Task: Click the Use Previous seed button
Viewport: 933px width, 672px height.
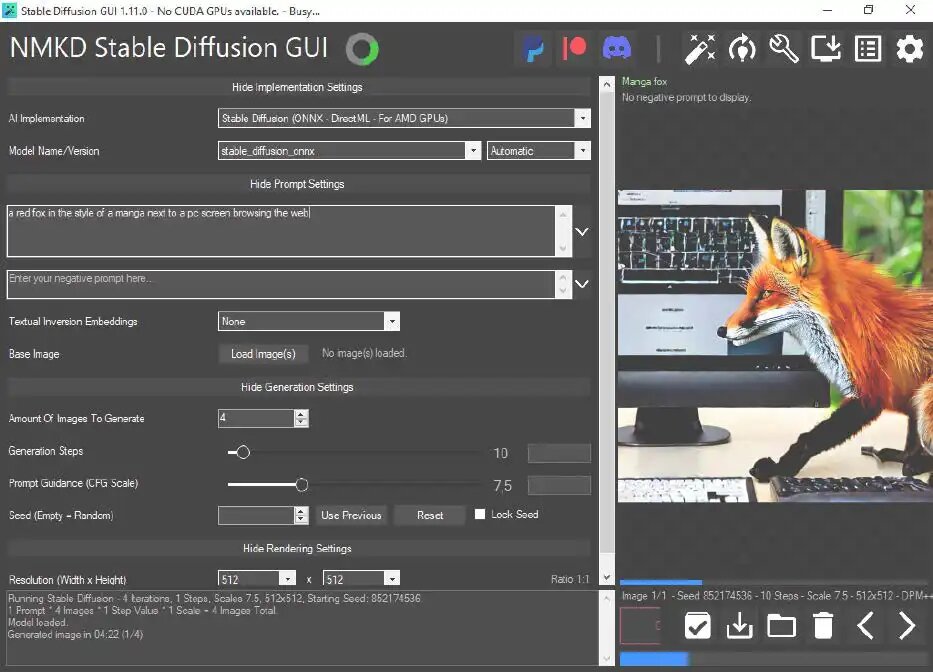Action: [351, 515]
